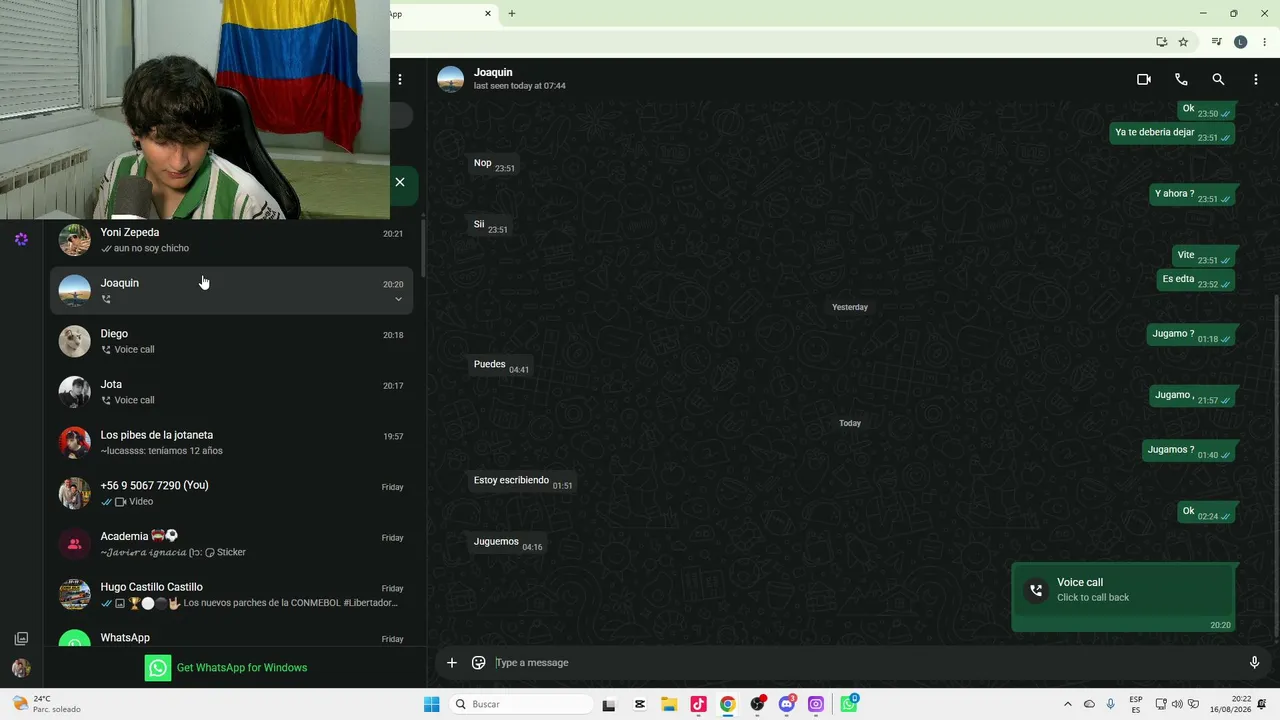Click the 'Ok' message sent at 02:24
The image size is (1280, 720).
[1206, 512]
